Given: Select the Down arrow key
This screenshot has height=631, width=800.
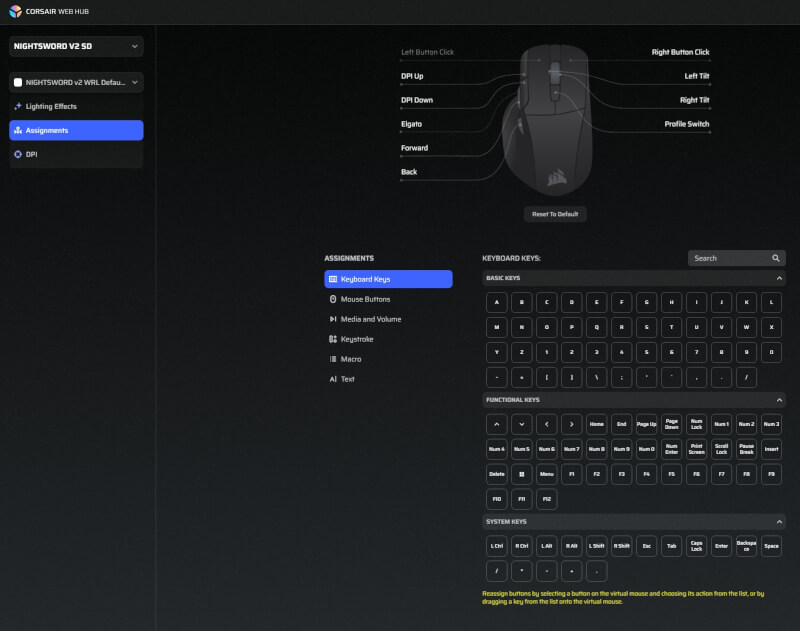Looking at the screenshot, I should click(521, 424).
